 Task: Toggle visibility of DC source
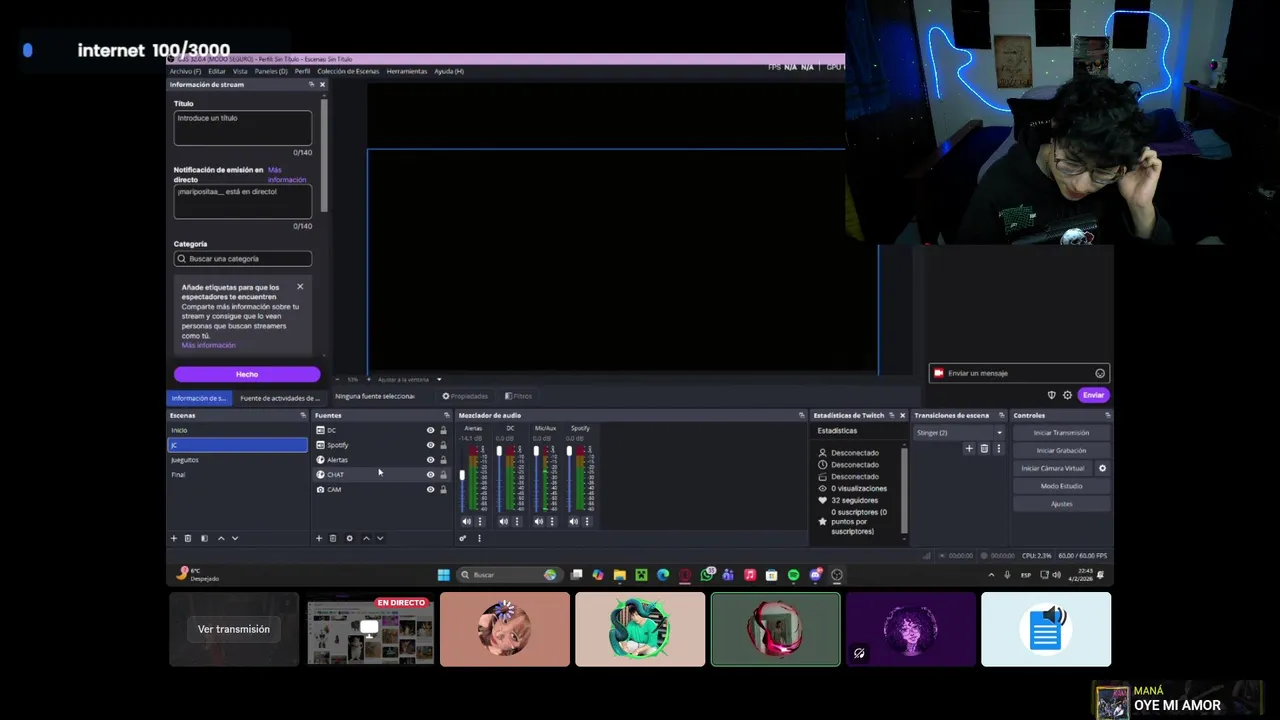[431, 430]
